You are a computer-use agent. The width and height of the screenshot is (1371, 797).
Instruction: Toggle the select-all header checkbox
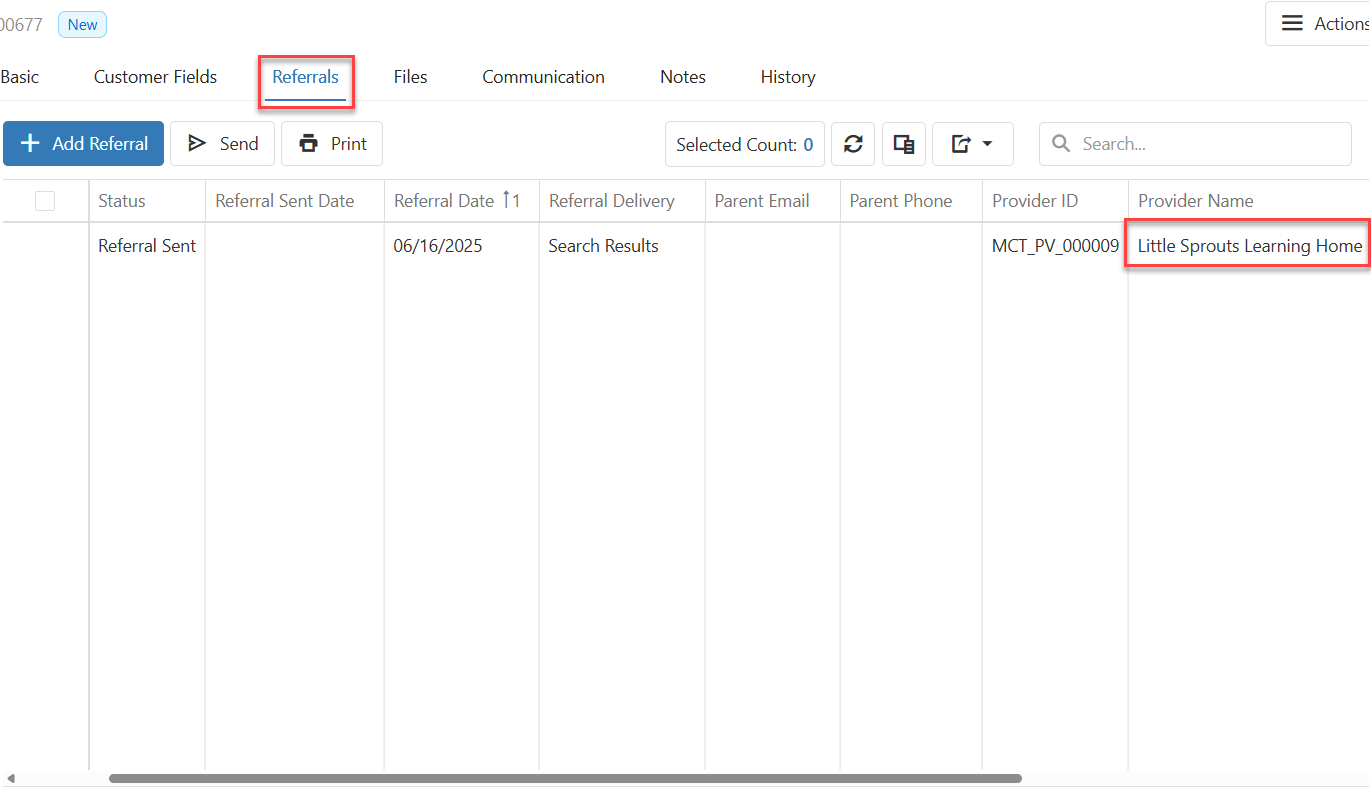pos(45,201)
